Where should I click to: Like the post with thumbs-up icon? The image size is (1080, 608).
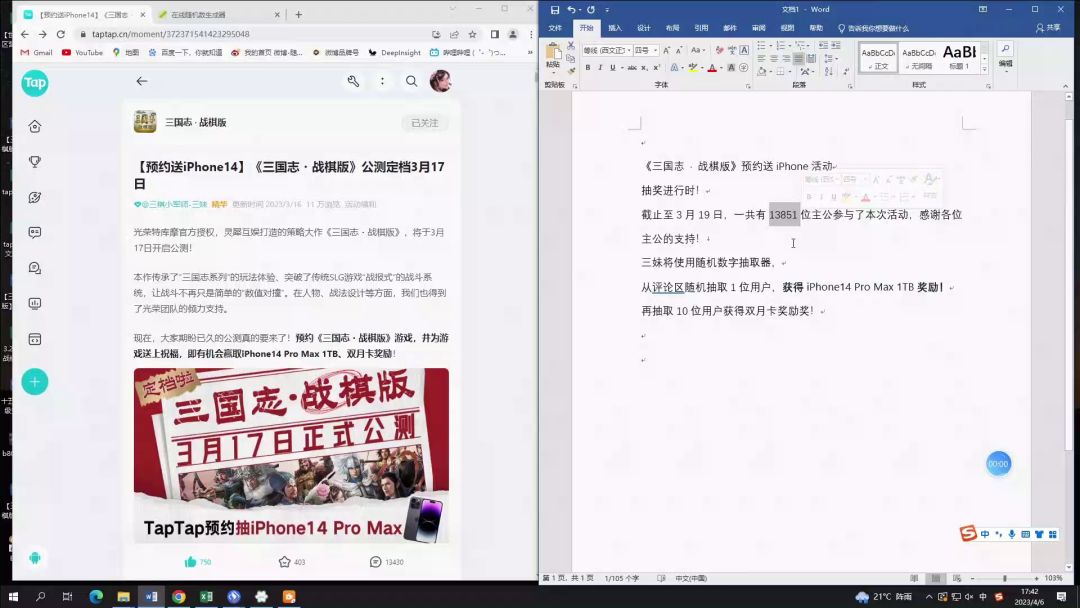click(190, 562)
